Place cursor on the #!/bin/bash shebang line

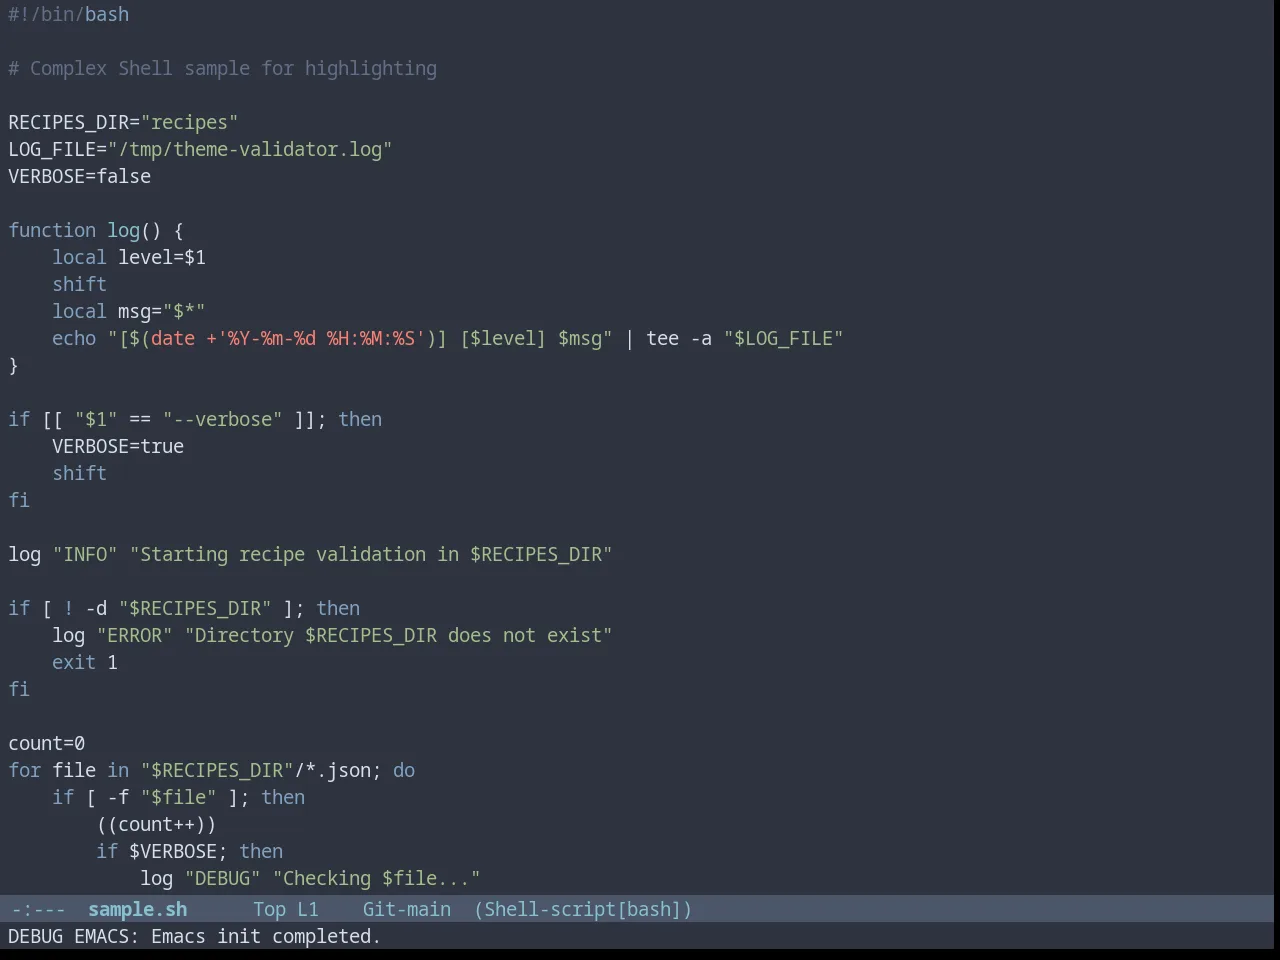pos(68,14)
